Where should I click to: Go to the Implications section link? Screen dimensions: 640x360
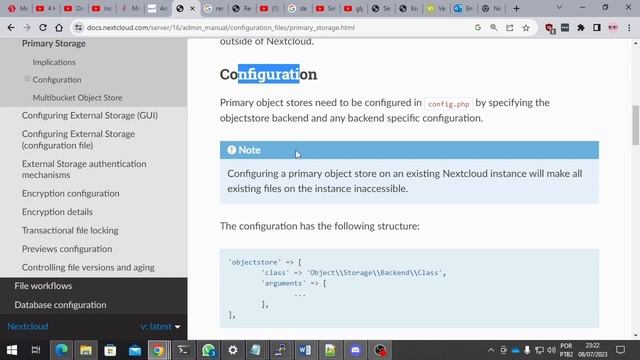[54, 62]
